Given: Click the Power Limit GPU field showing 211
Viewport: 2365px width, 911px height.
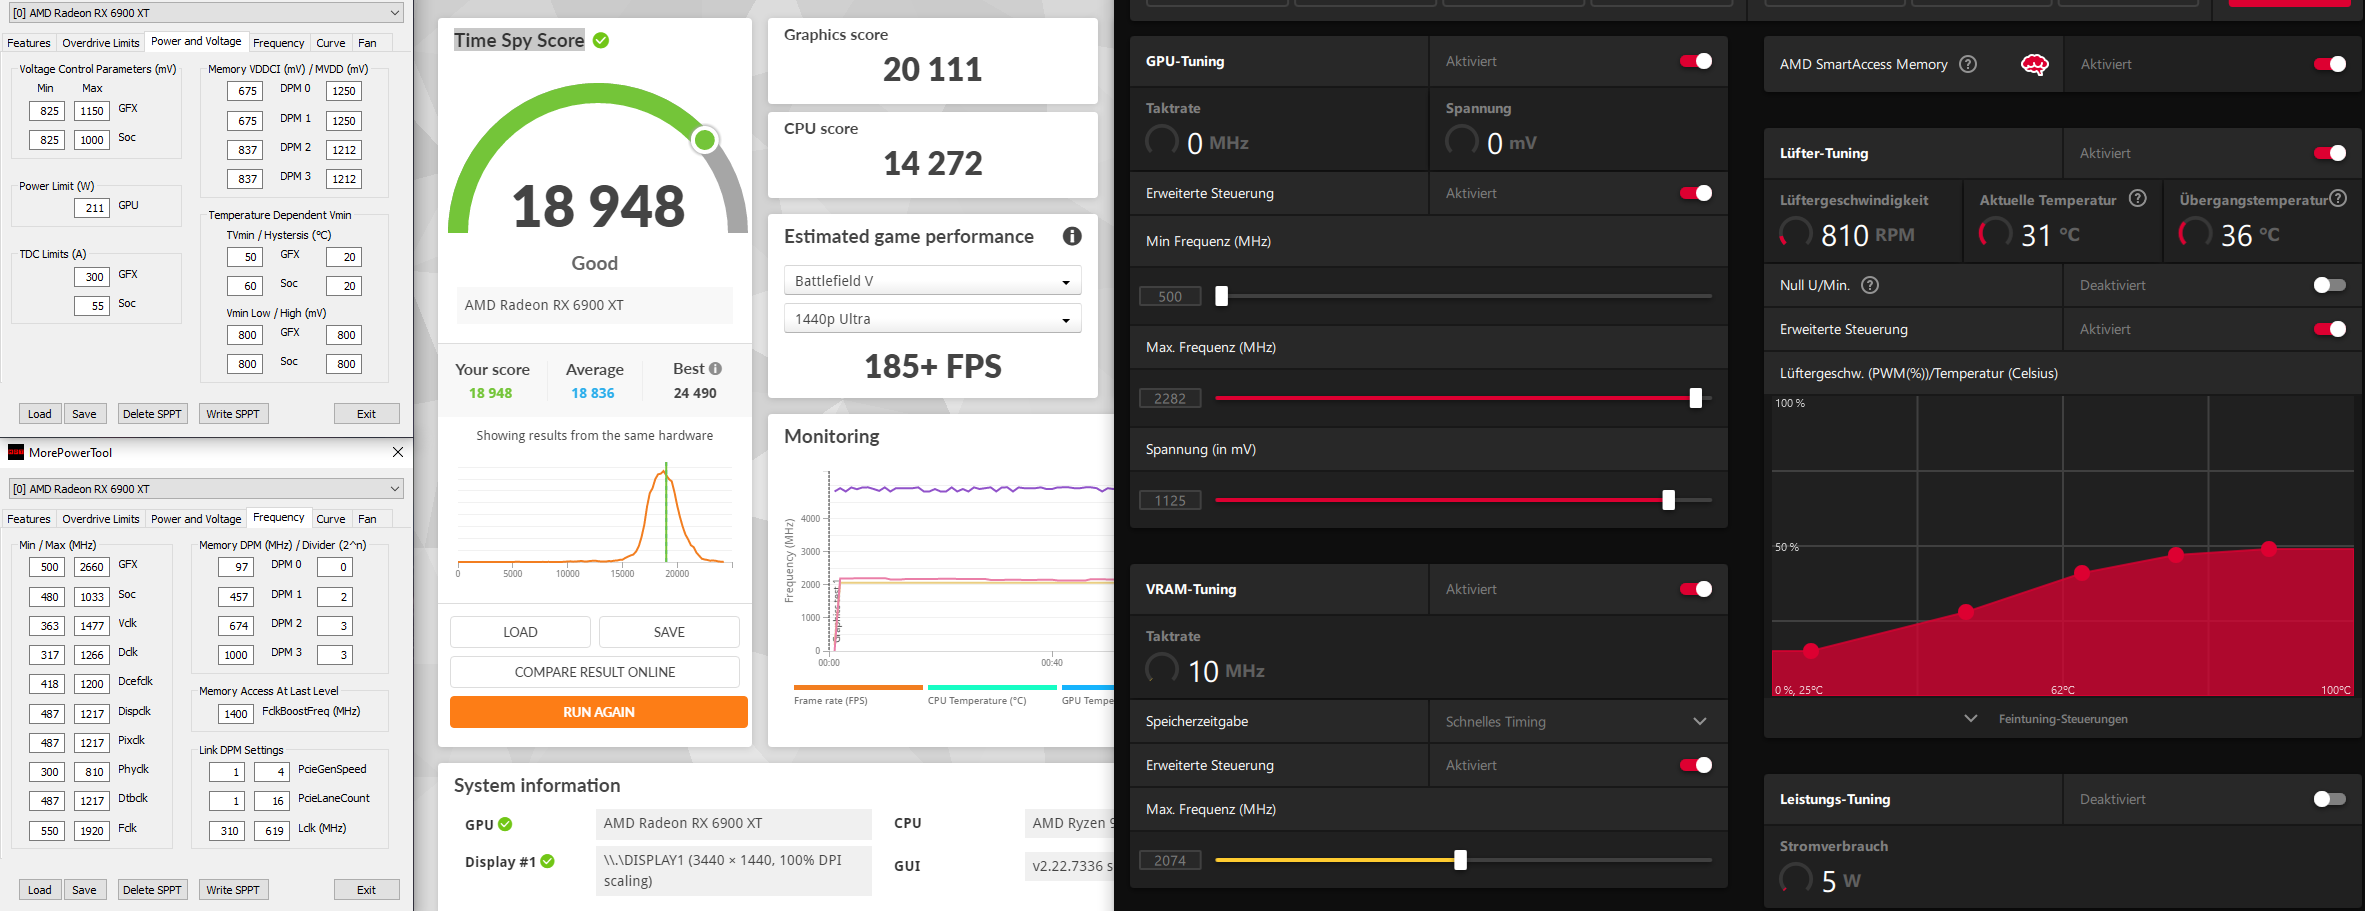Looking at the screenshot, I should pos(92,208).
